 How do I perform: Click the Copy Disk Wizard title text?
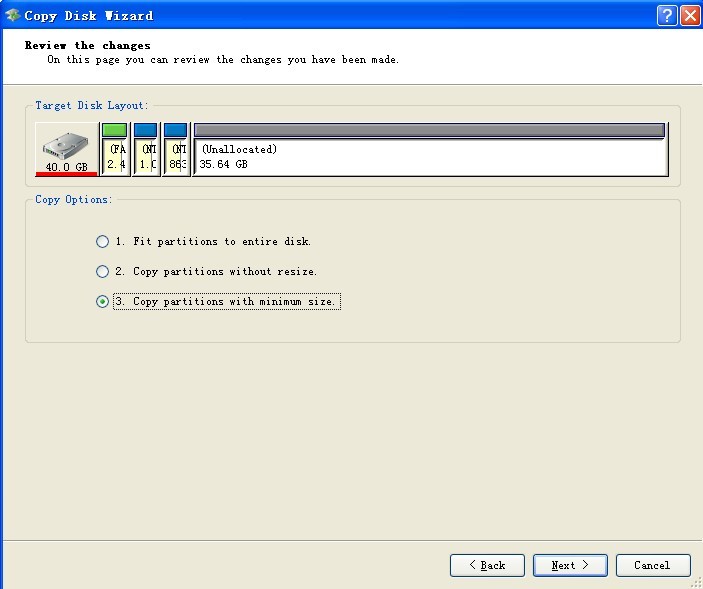(x=89, y=16)
